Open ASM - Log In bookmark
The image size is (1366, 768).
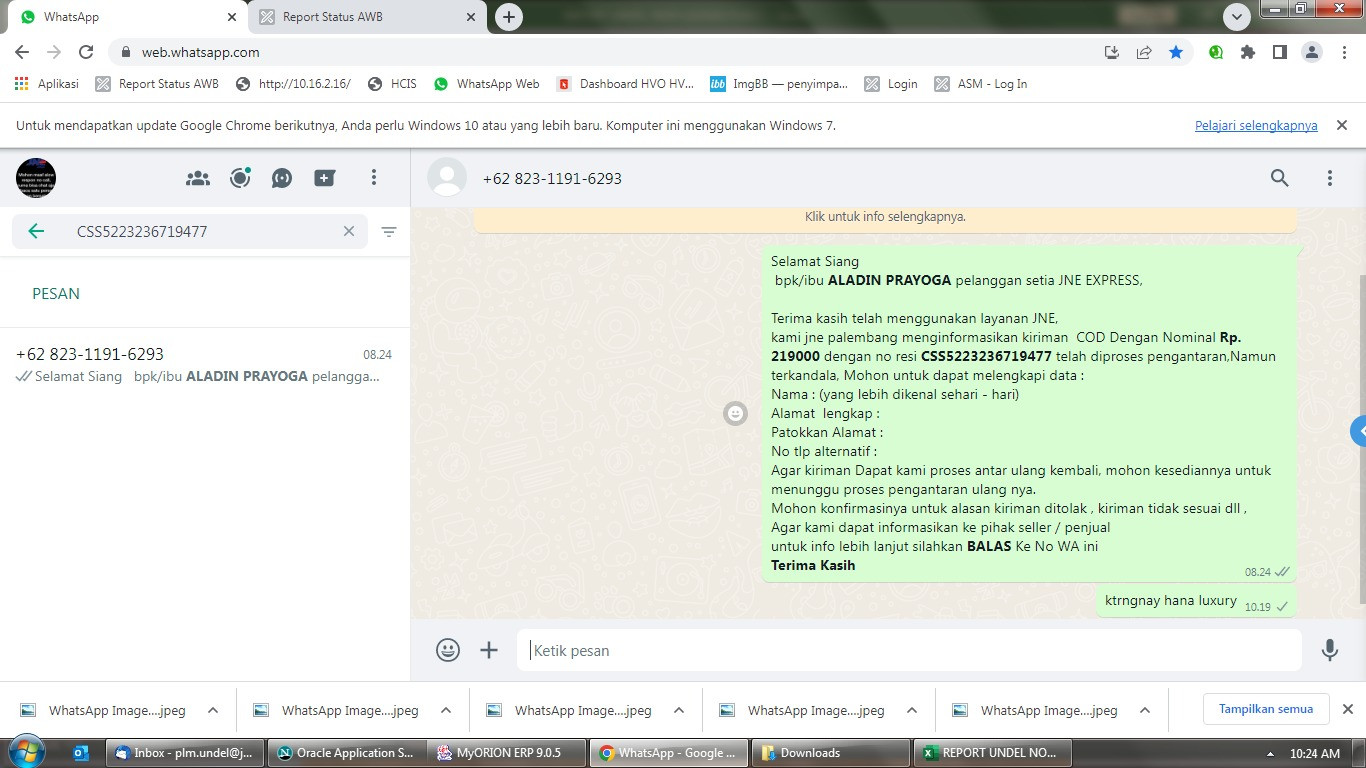tap(980, 84)
